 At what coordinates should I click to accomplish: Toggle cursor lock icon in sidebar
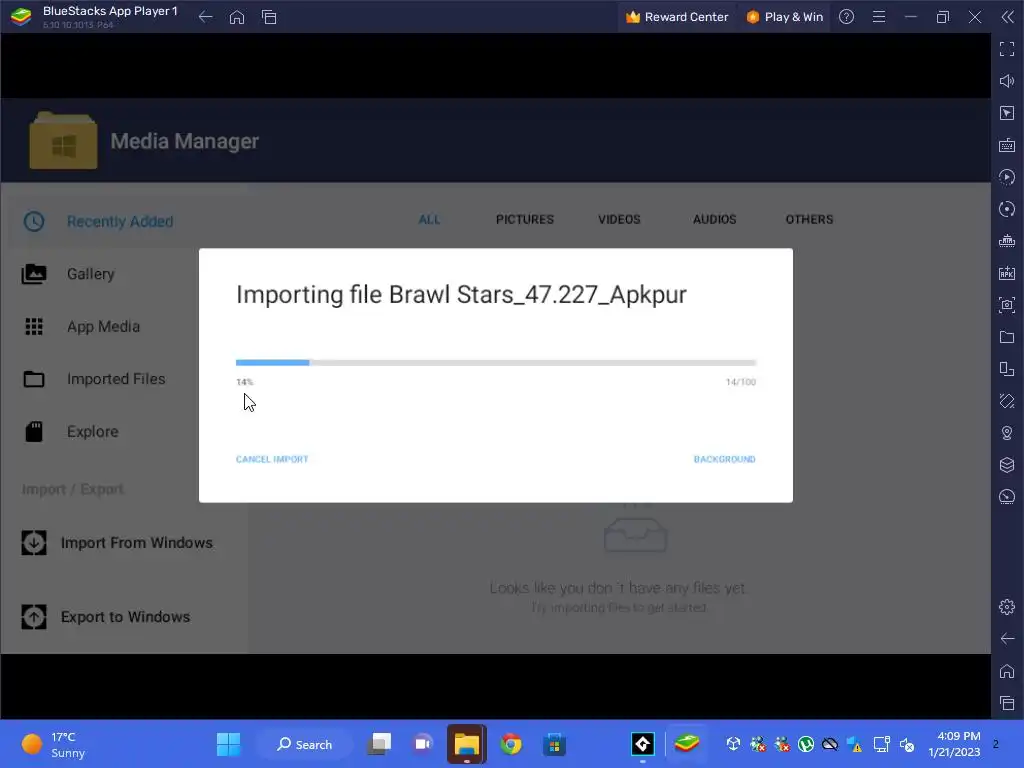(x=1007, y=113)
